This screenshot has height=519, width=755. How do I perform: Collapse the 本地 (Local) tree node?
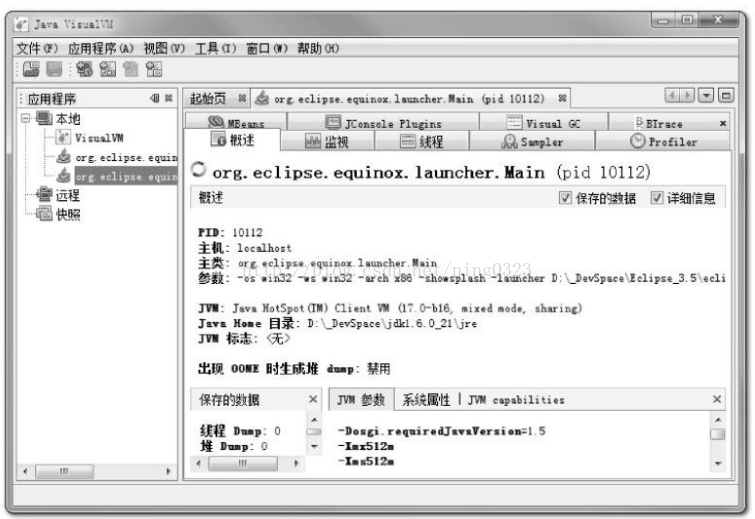[26, 118]
